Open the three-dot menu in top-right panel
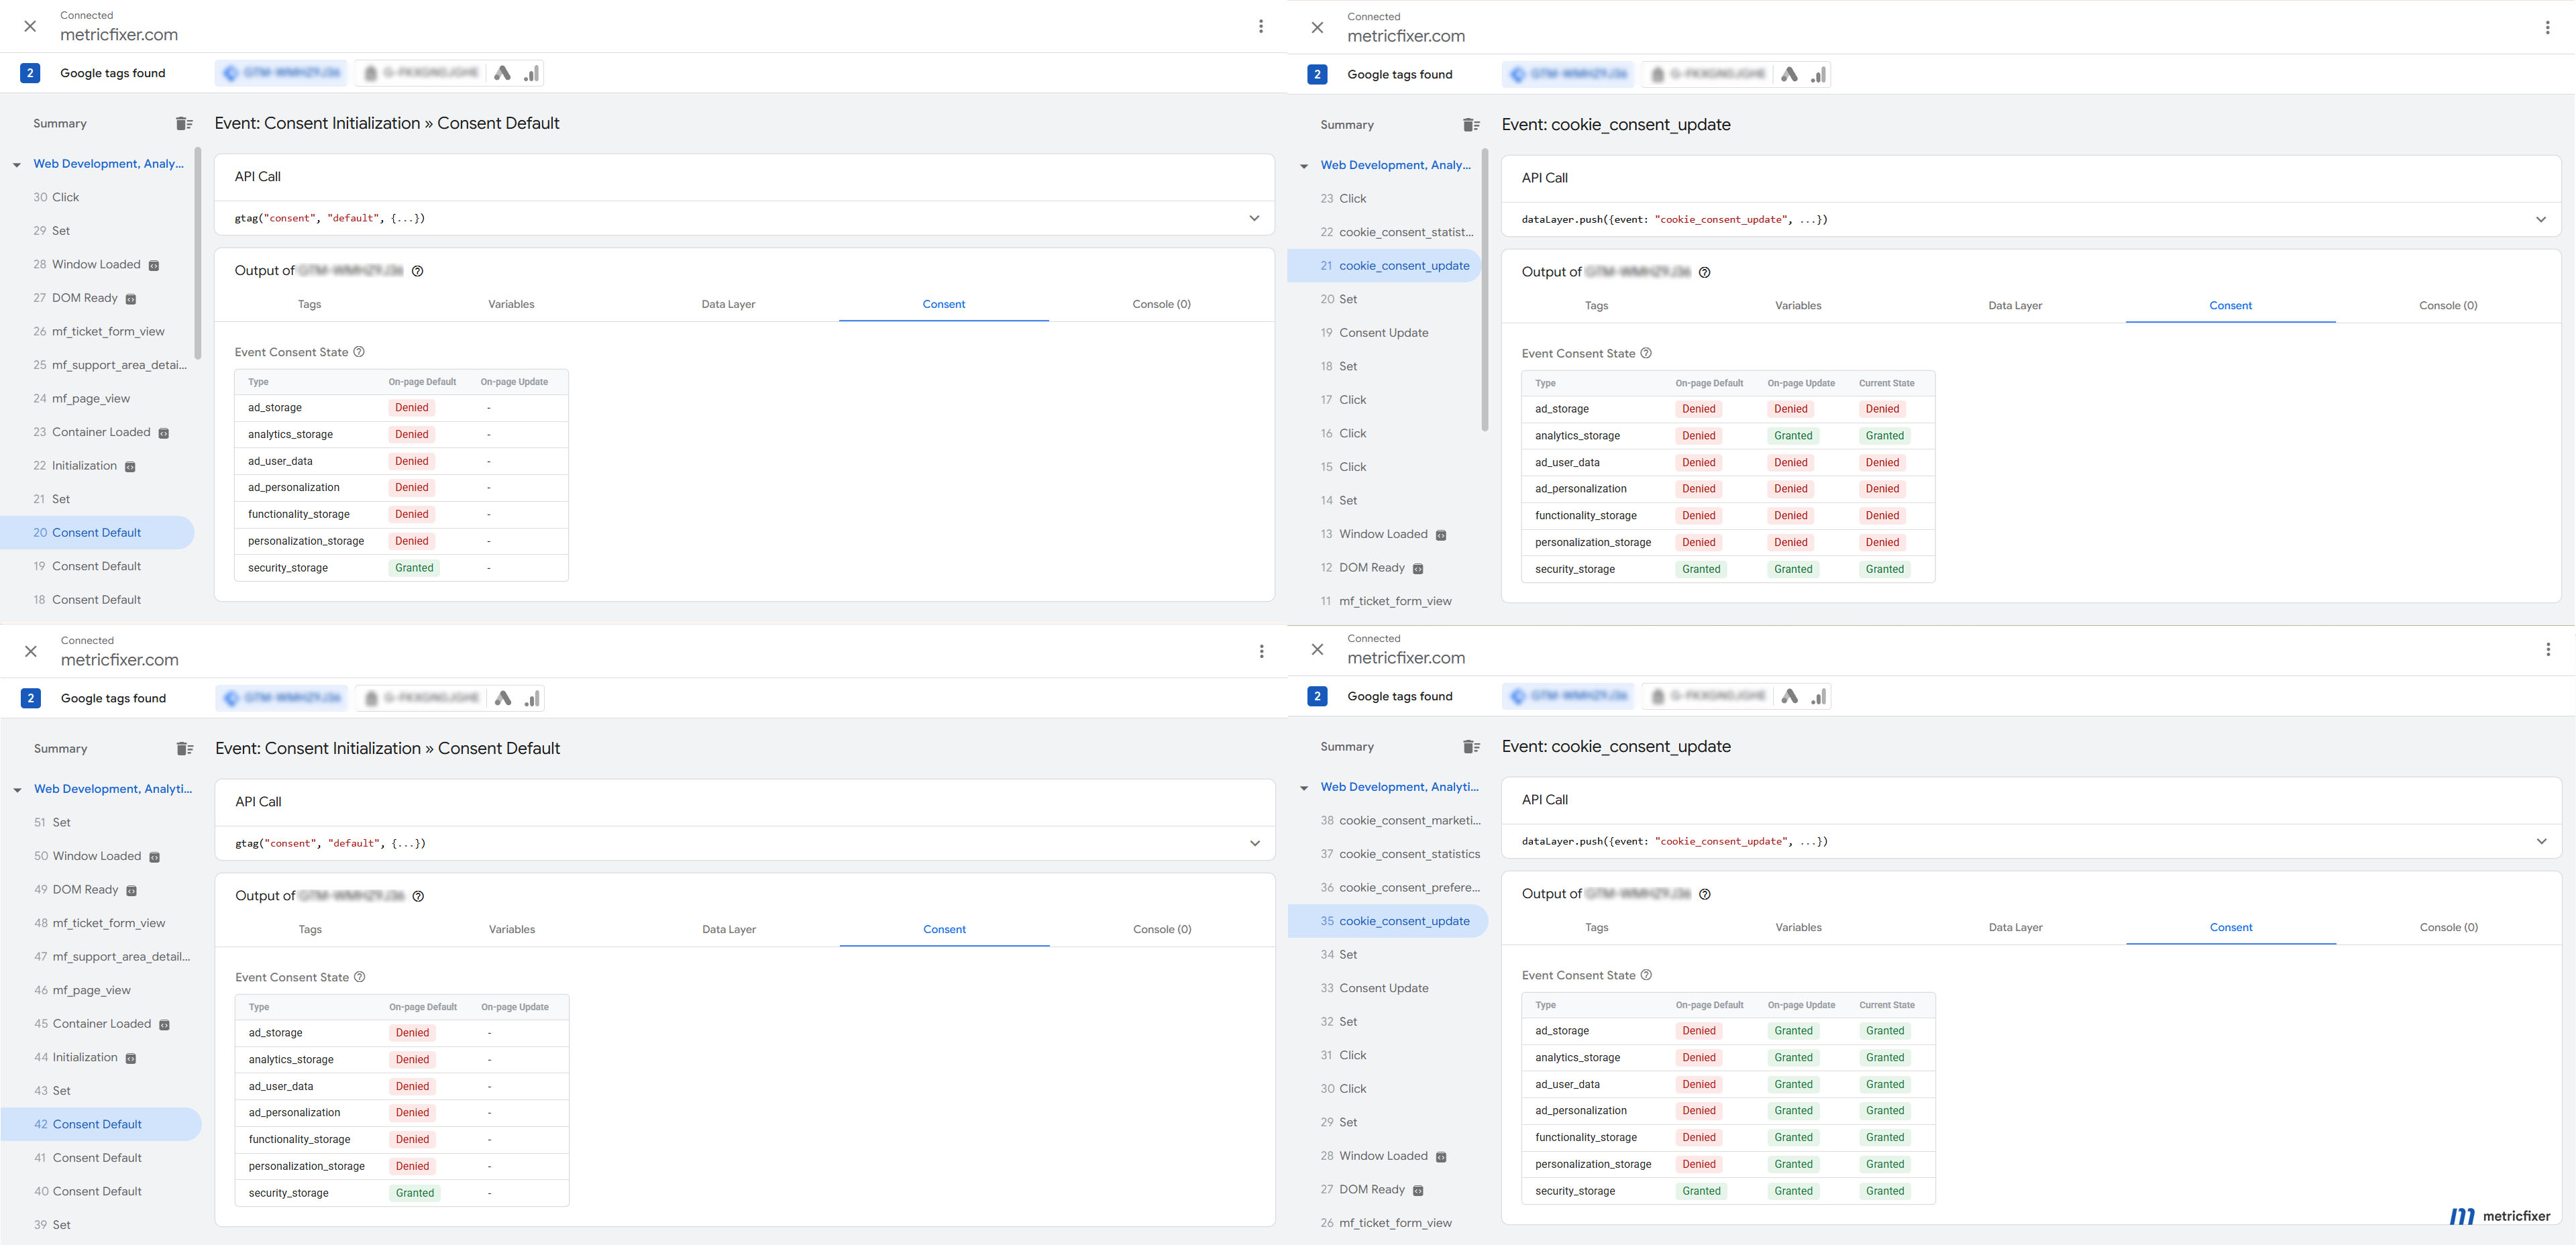Viewport: 2576px width, 1245px height. 2547,28
